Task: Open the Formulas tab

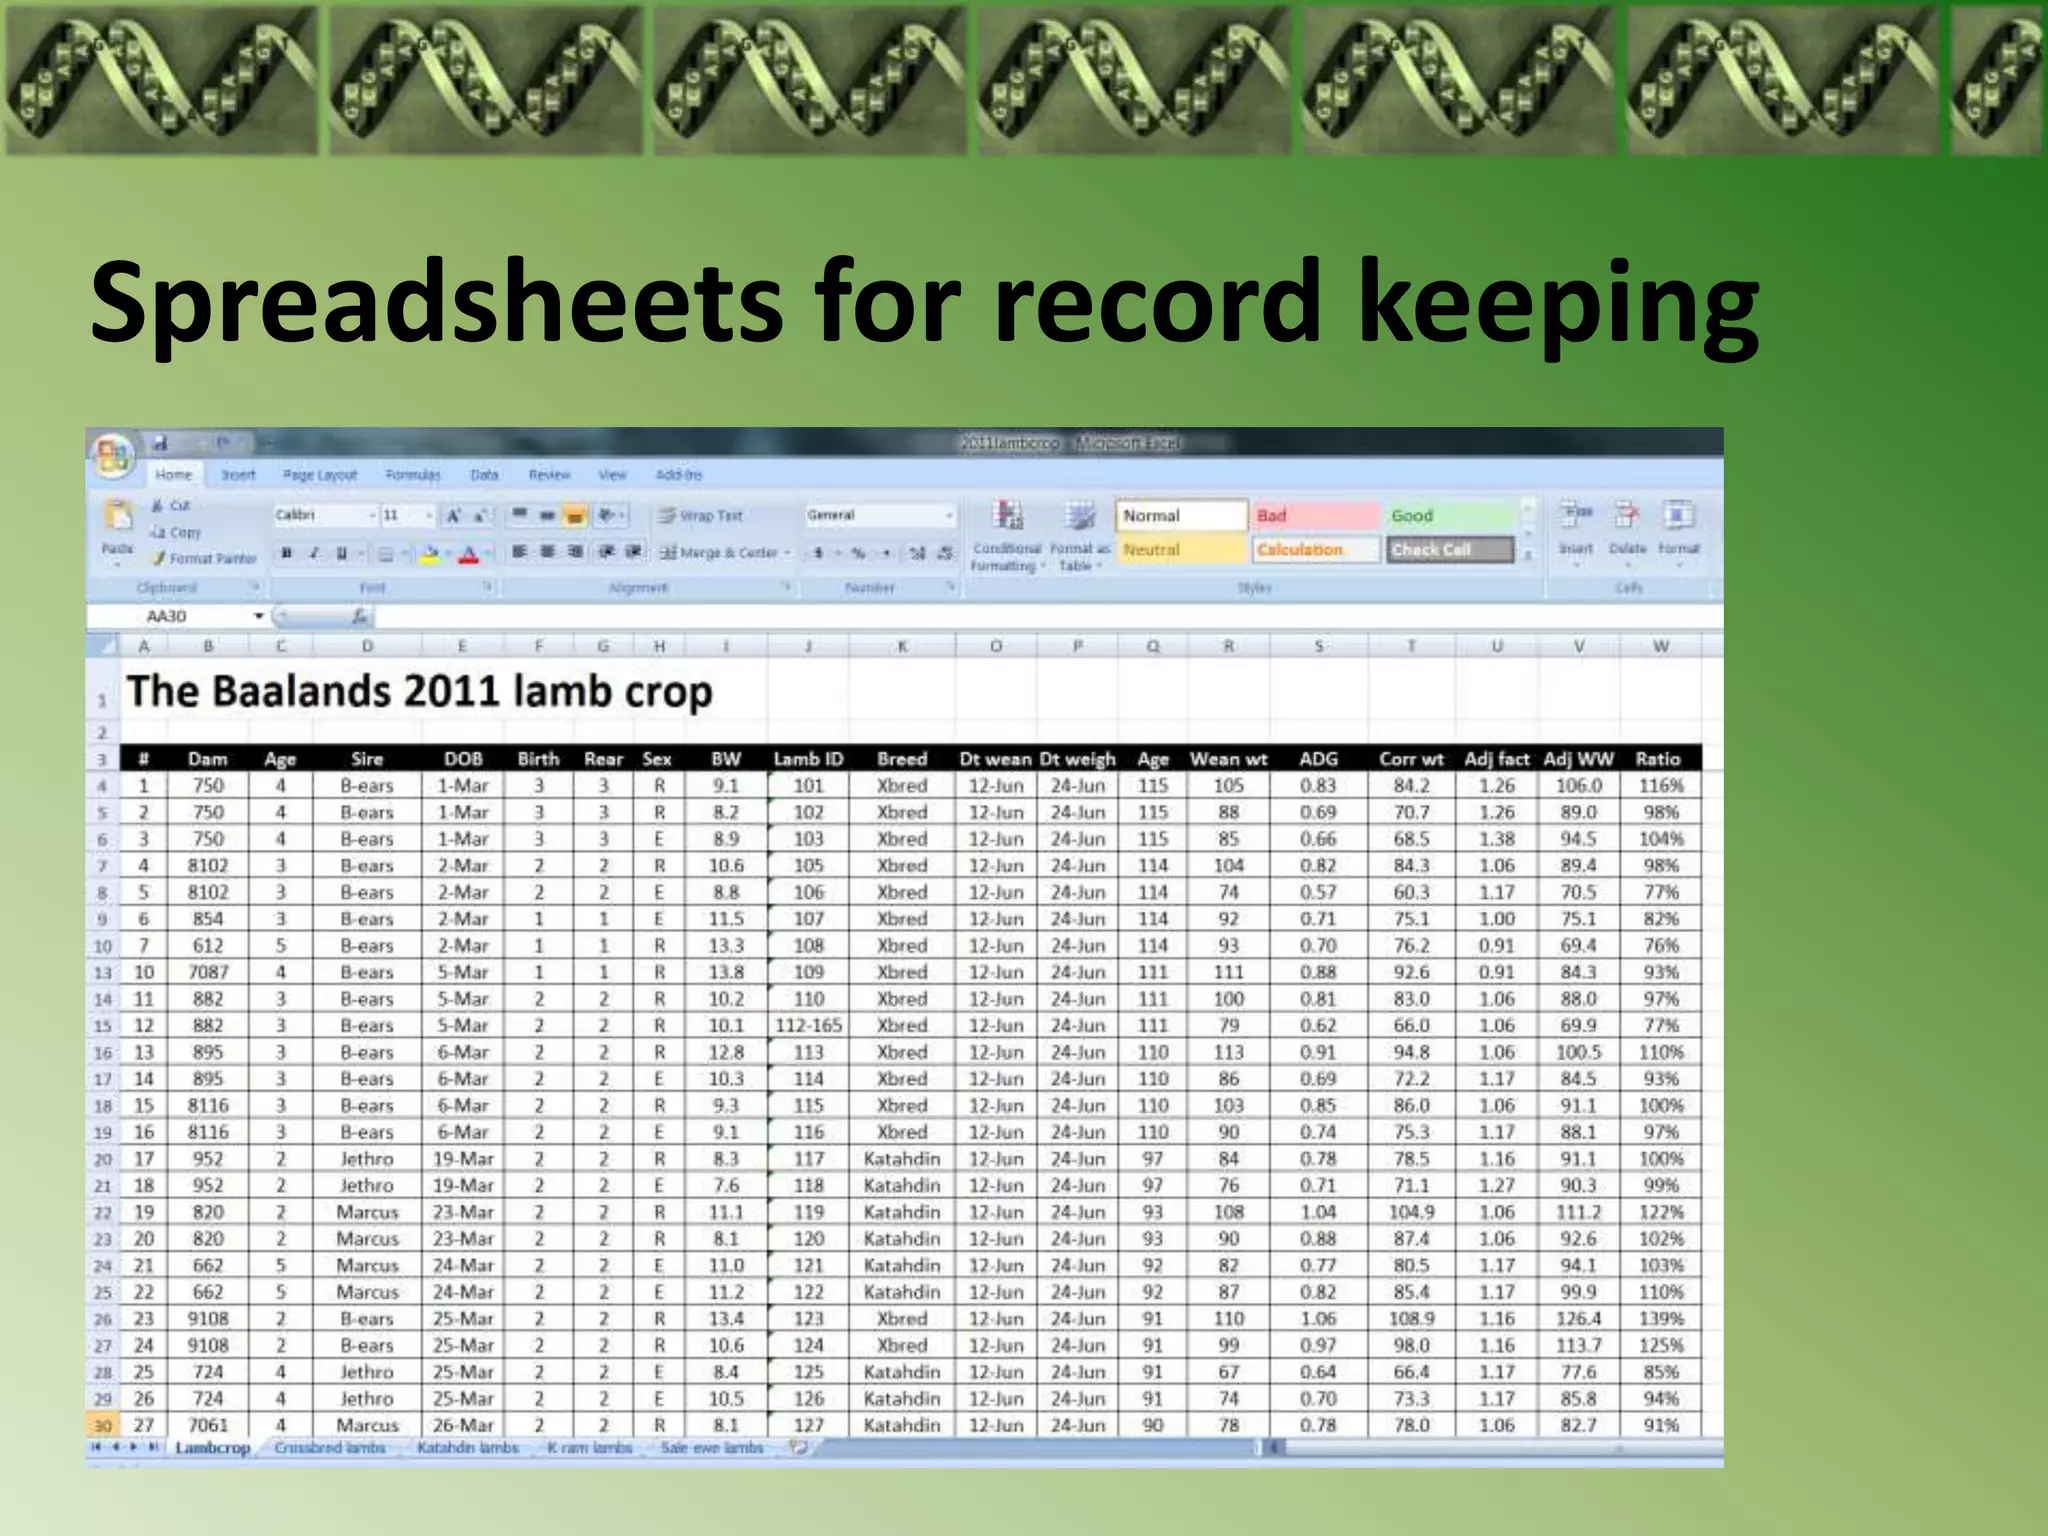Action: pos(412,475)
